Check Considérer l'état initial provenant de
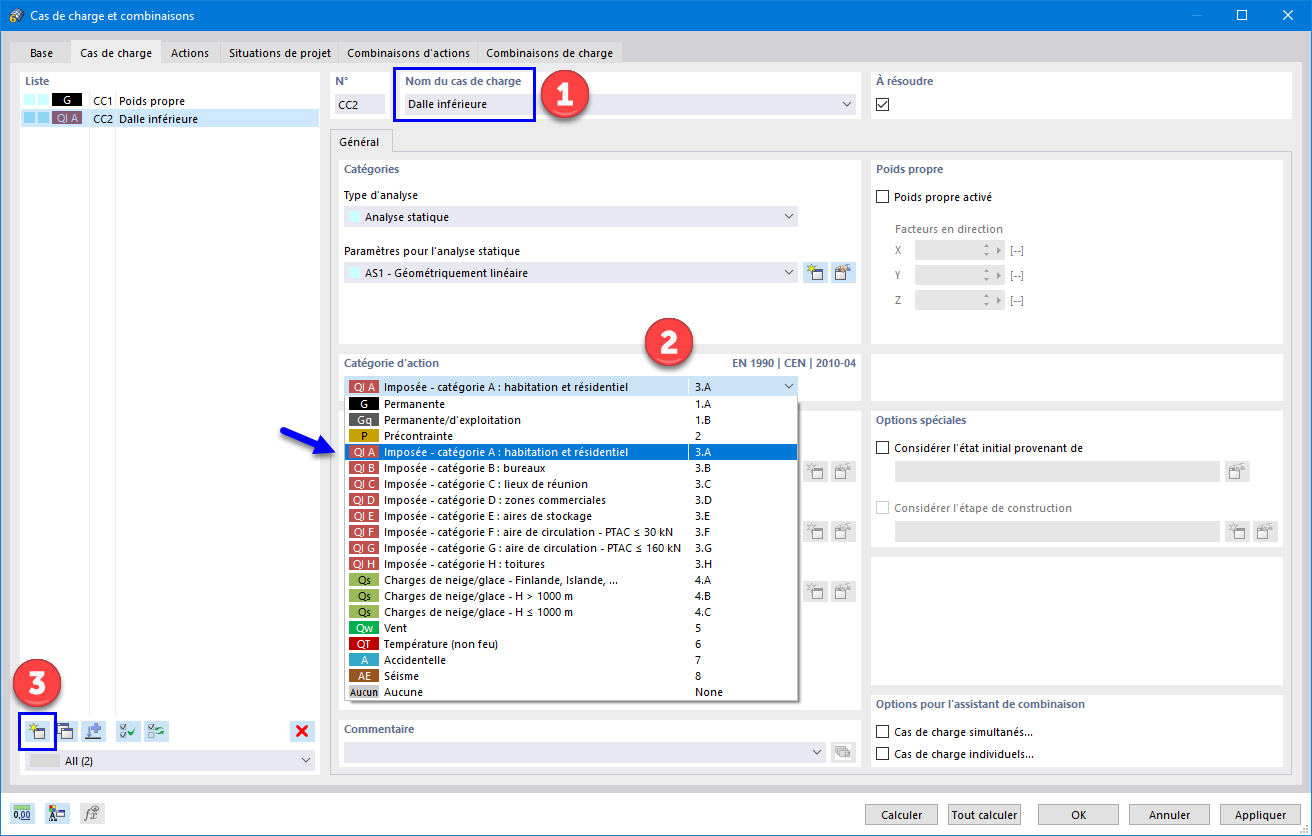This screenshot has width=1312, height=836. (x=883, y=448)
